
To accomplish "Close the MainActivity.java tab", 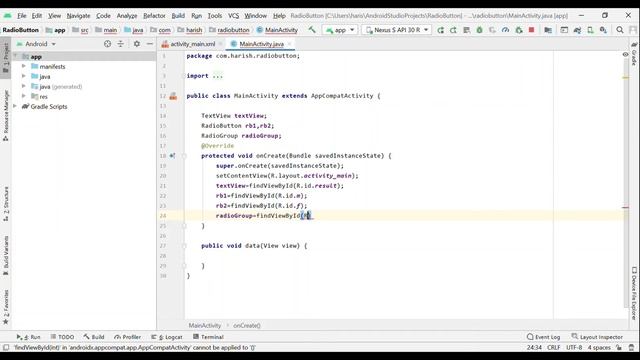I will (290, 44).
